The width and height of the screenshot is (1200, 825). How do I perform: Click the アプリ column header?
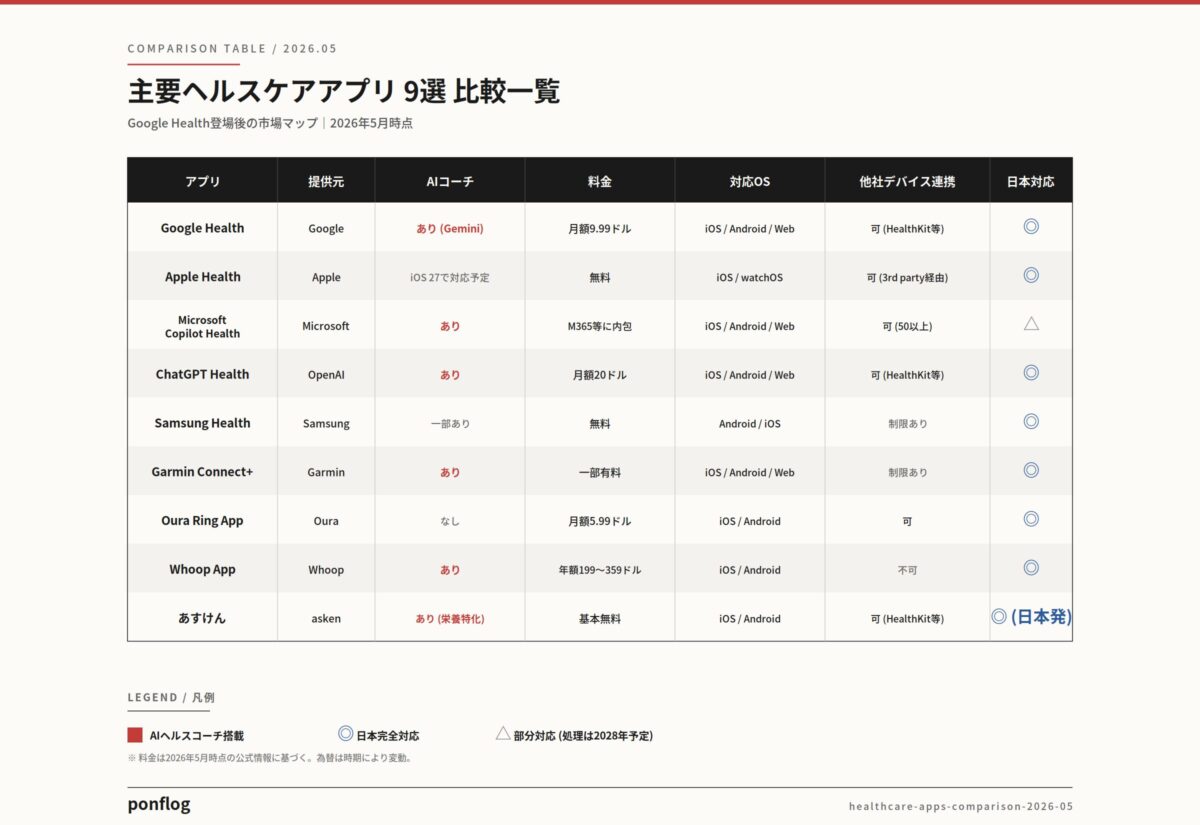pyautogui.click(x=202, y=181)
